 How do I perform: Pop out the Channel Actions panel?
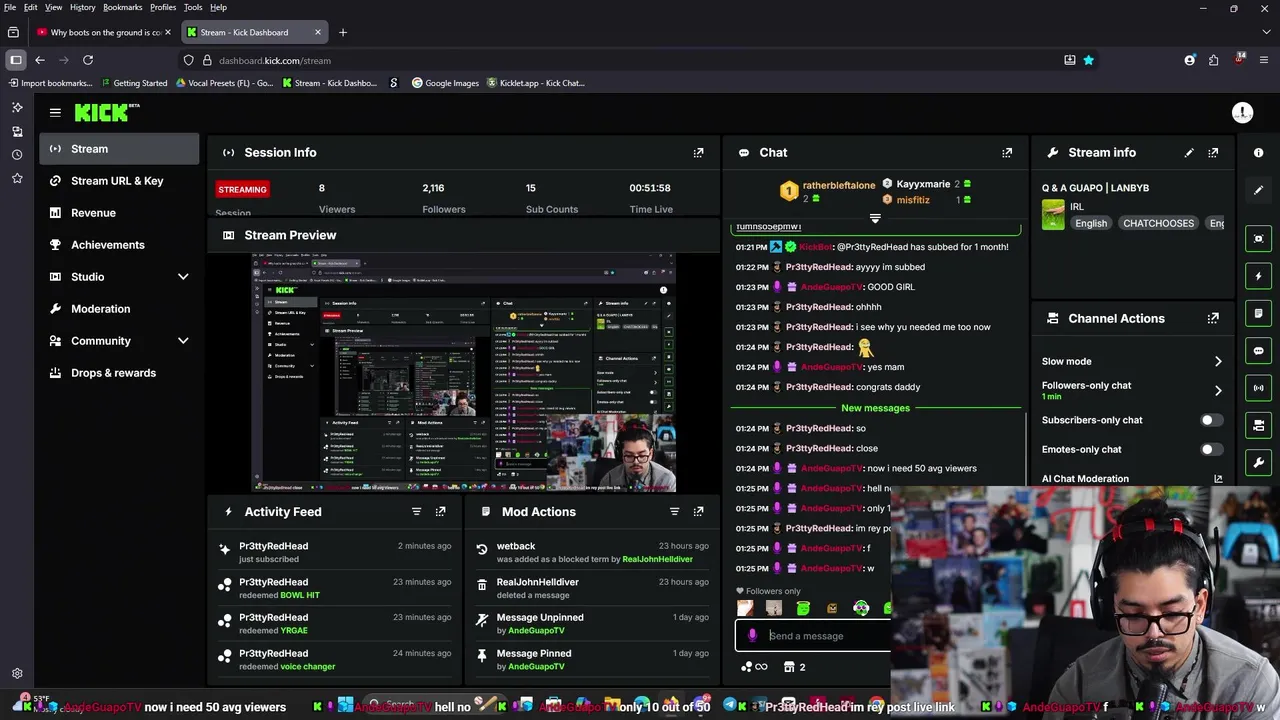[1213, 319]
